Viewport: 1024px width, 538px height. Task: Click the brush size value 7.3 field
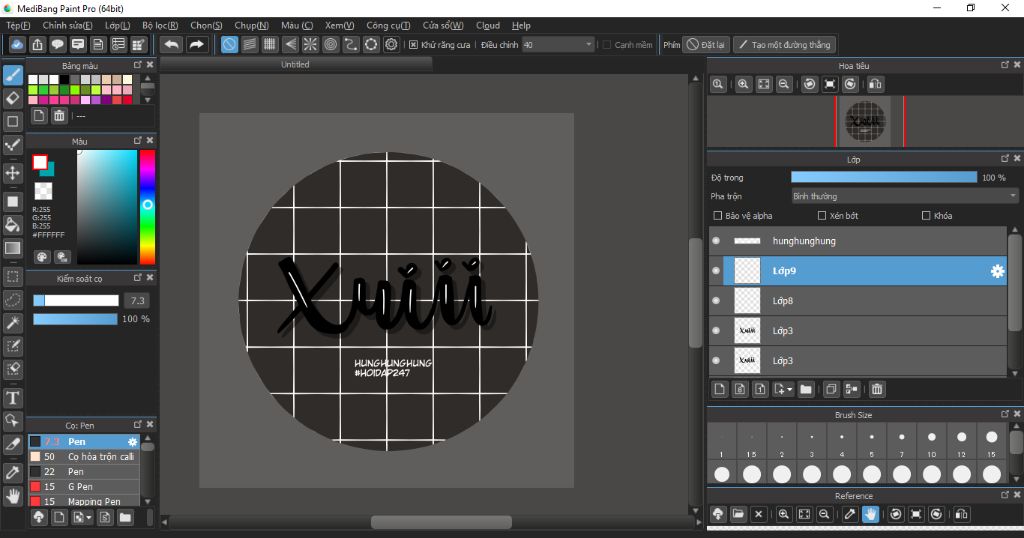pos(137,300)
